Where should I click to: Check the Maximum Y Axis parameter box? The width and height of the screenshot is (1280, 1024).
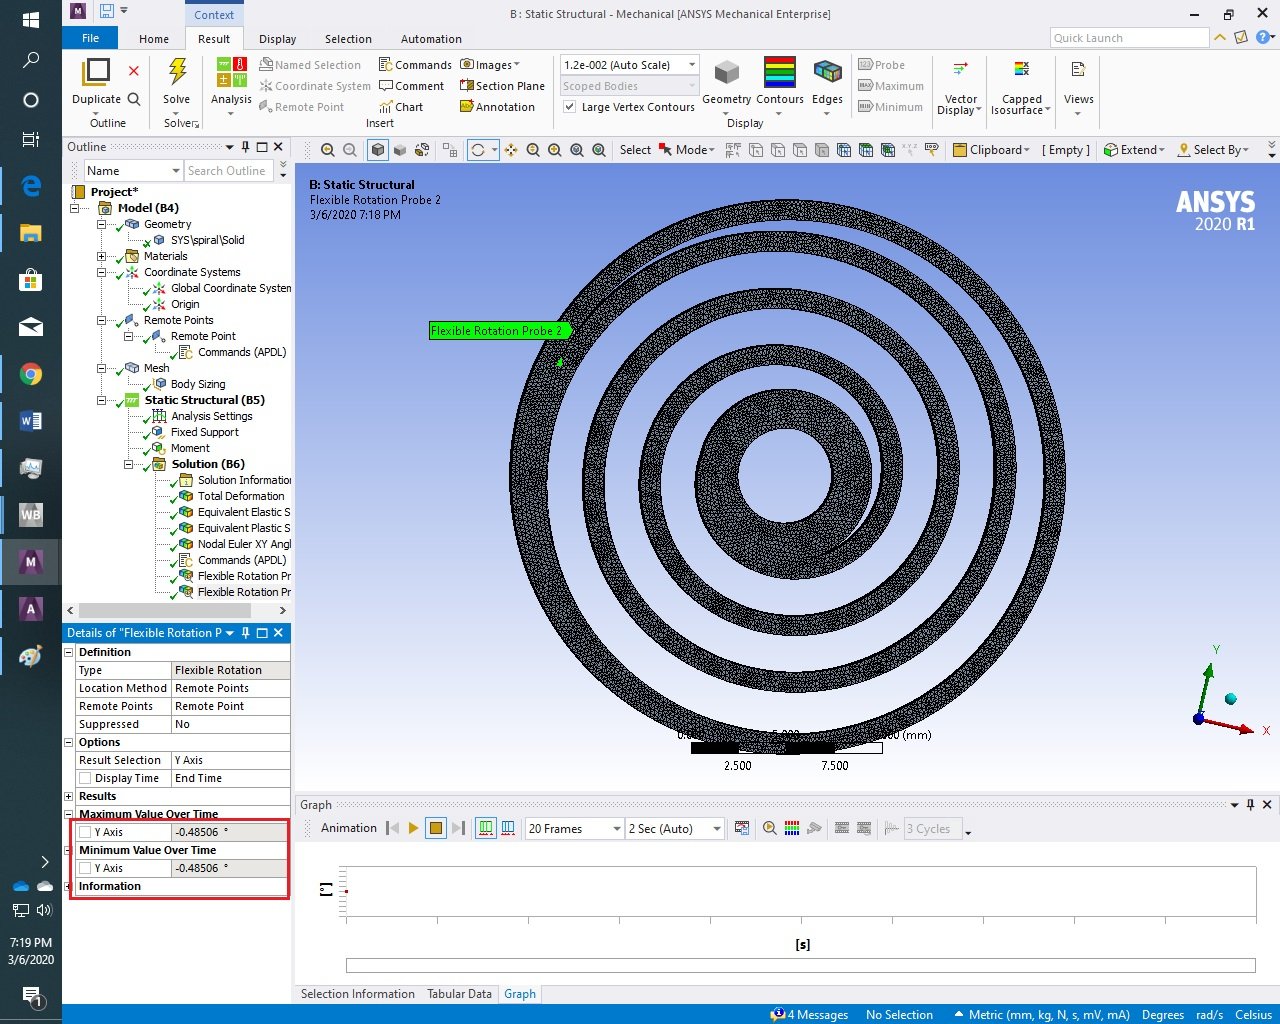pyautogui.click(x=85, y=832)
